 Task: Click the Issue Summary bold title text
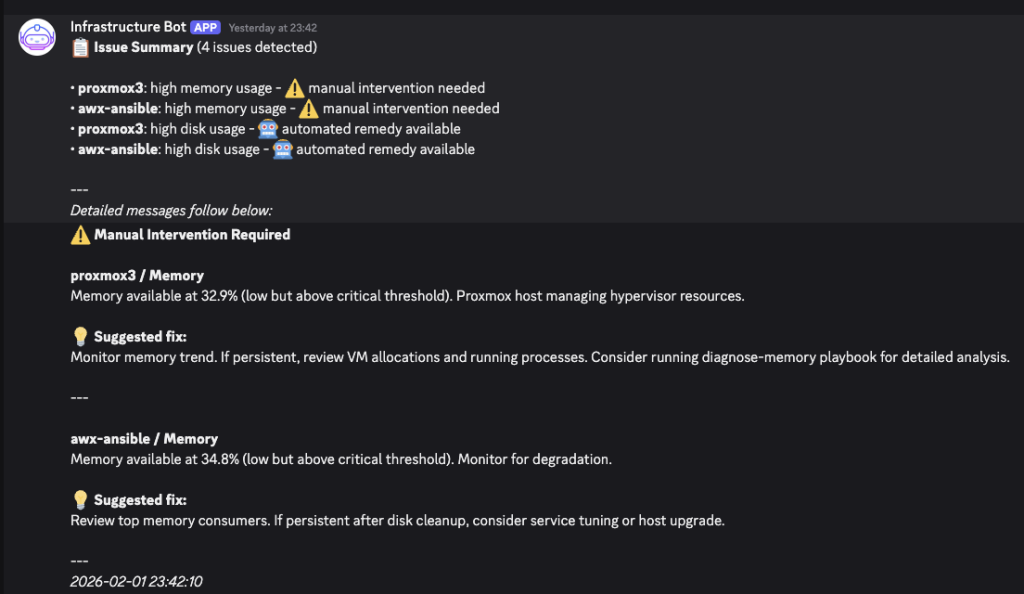pos(145,47)
